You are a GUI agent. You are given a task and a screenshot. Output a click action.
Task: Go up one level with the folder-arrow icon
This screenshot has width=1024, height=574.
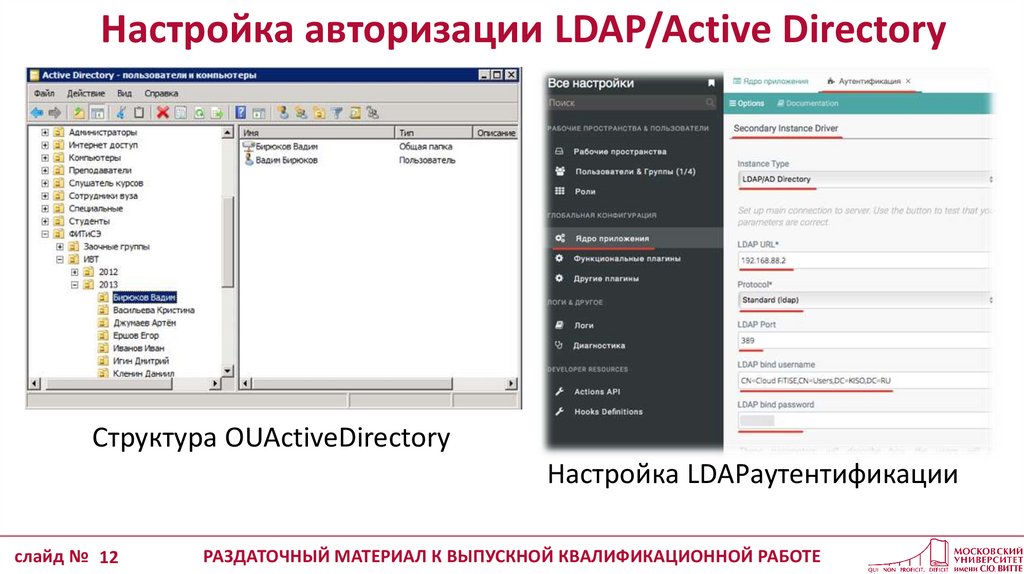point(79,113)
